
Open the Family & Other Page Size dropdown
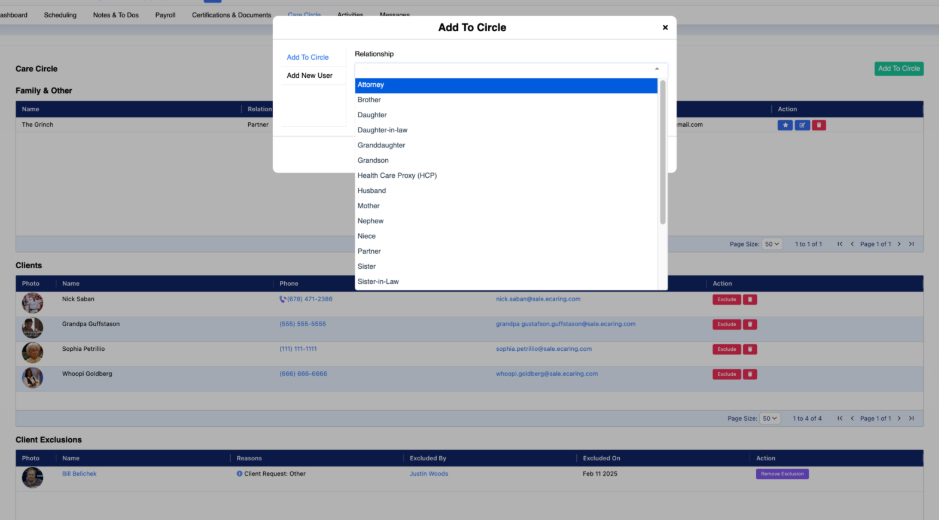(x=772, y=244)
